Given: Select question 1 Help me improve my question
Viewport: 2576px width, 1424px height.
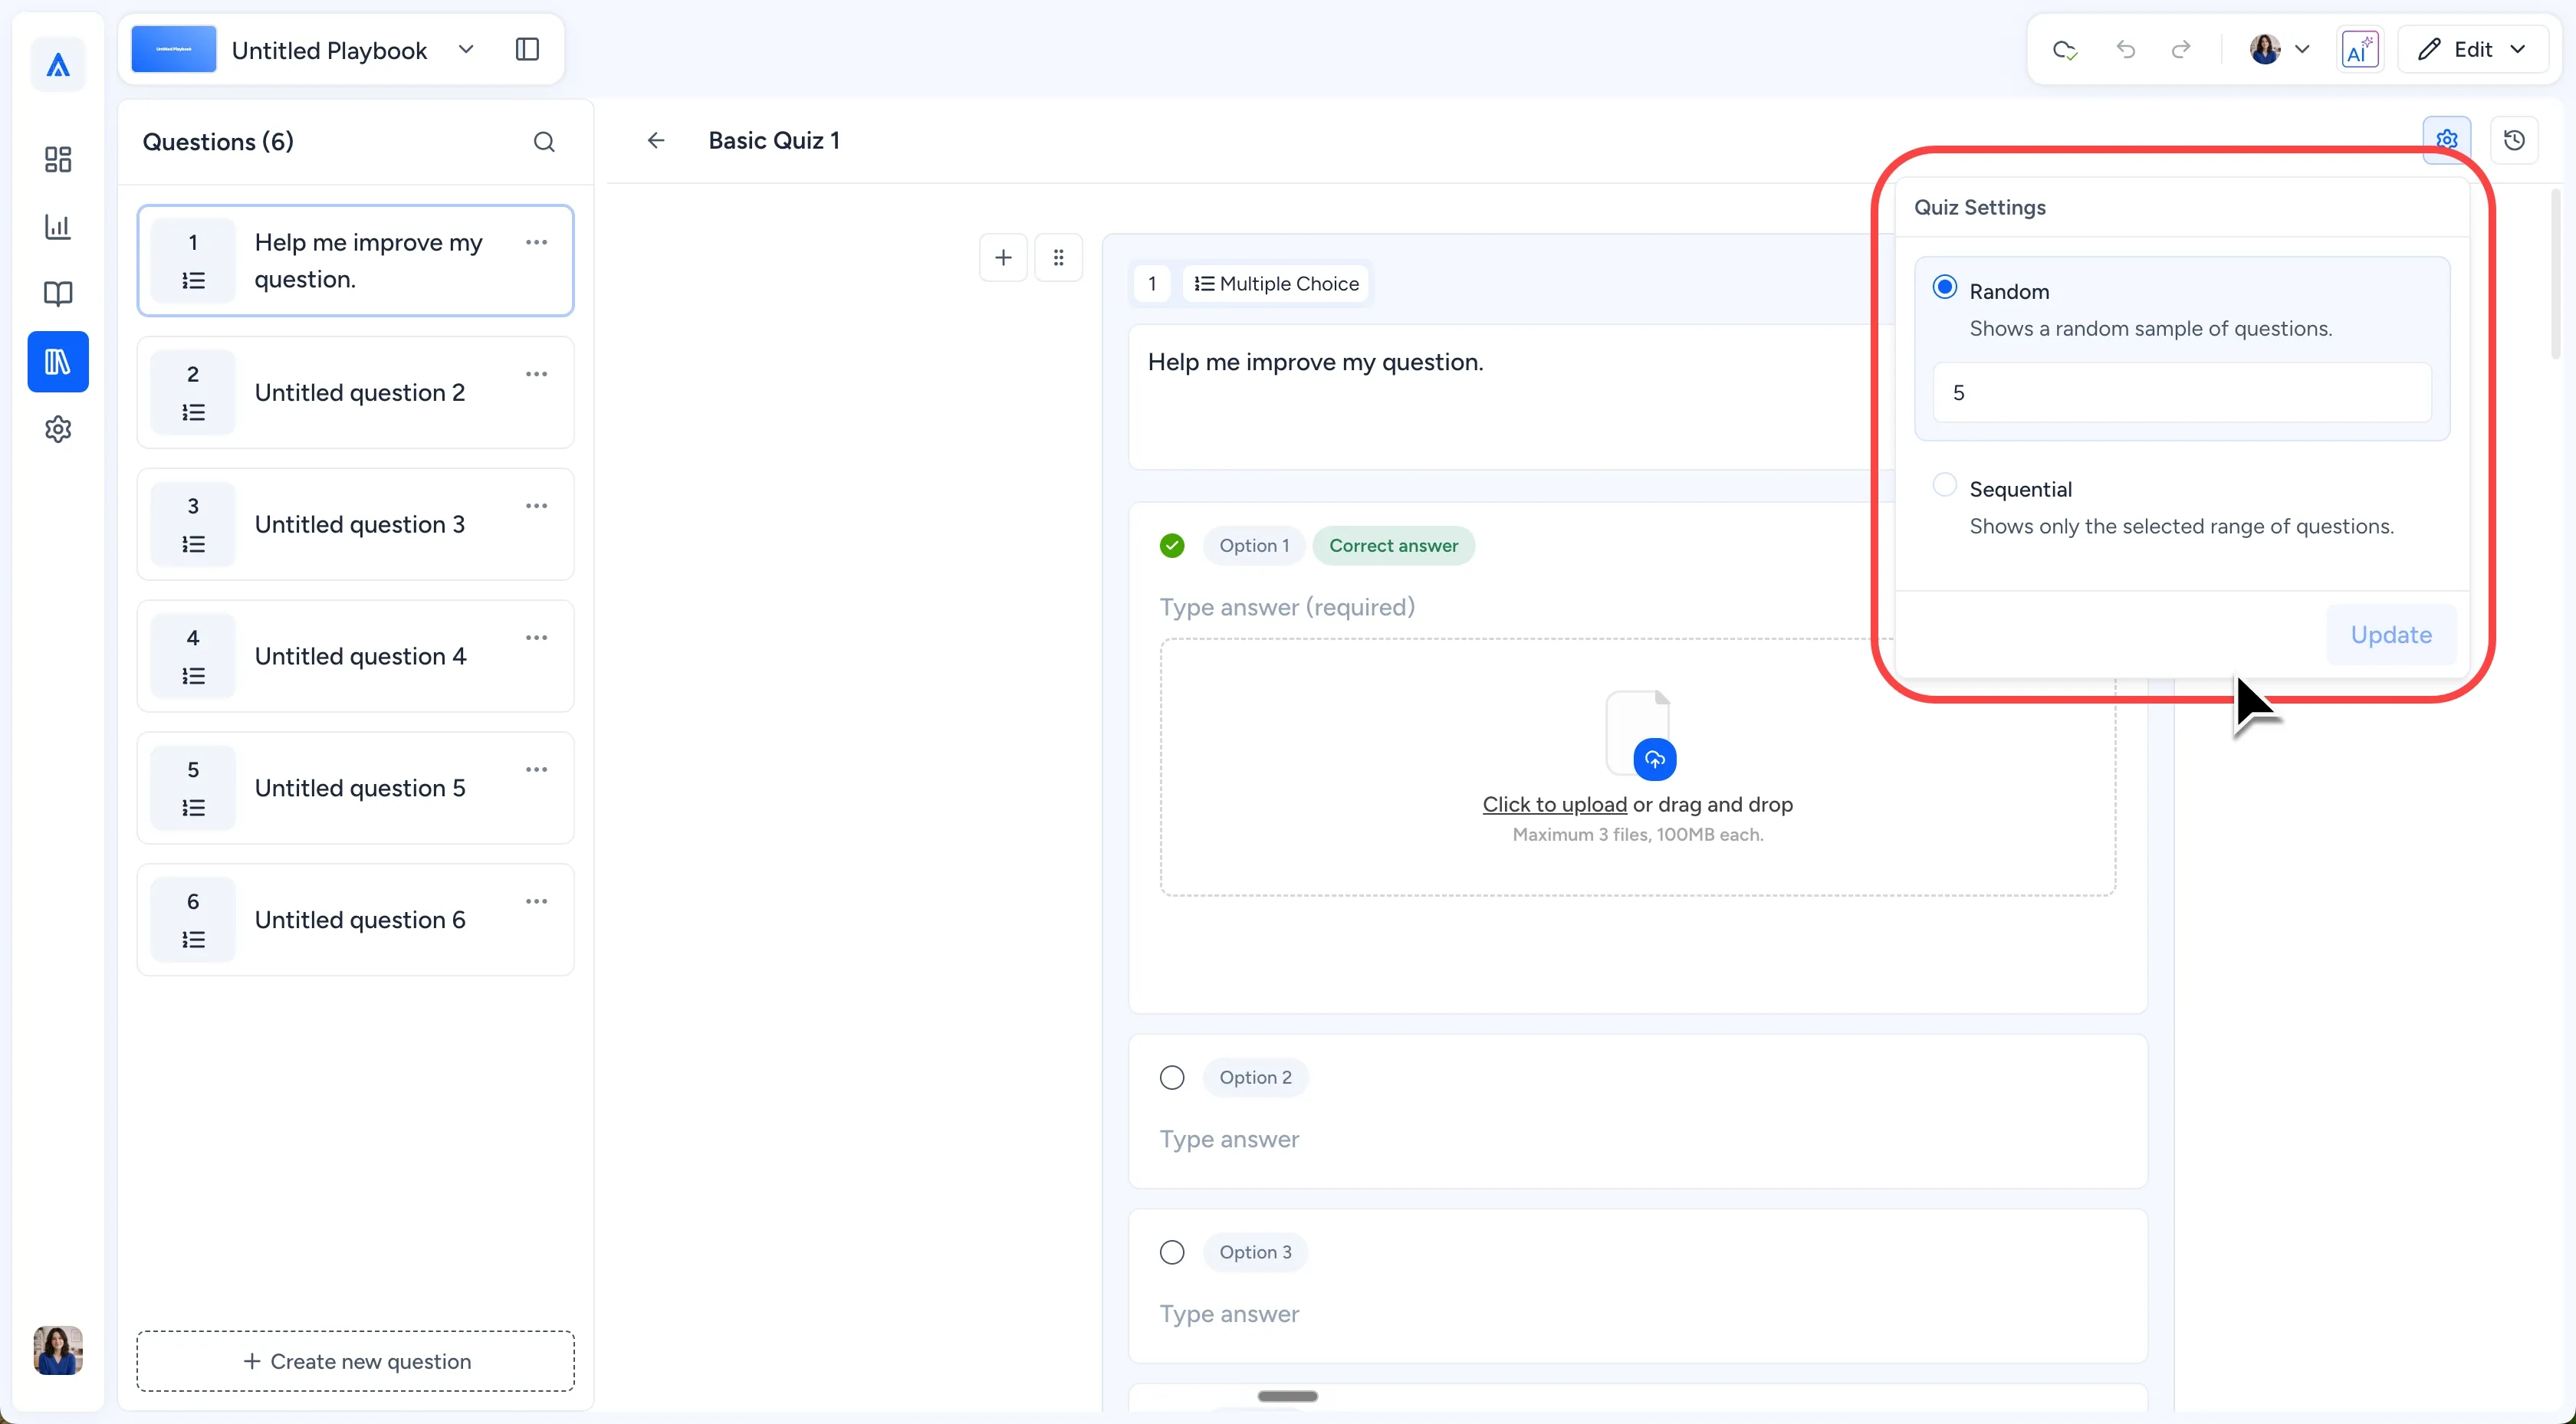Looking at the screenshot, I should (x=355, y=261).
